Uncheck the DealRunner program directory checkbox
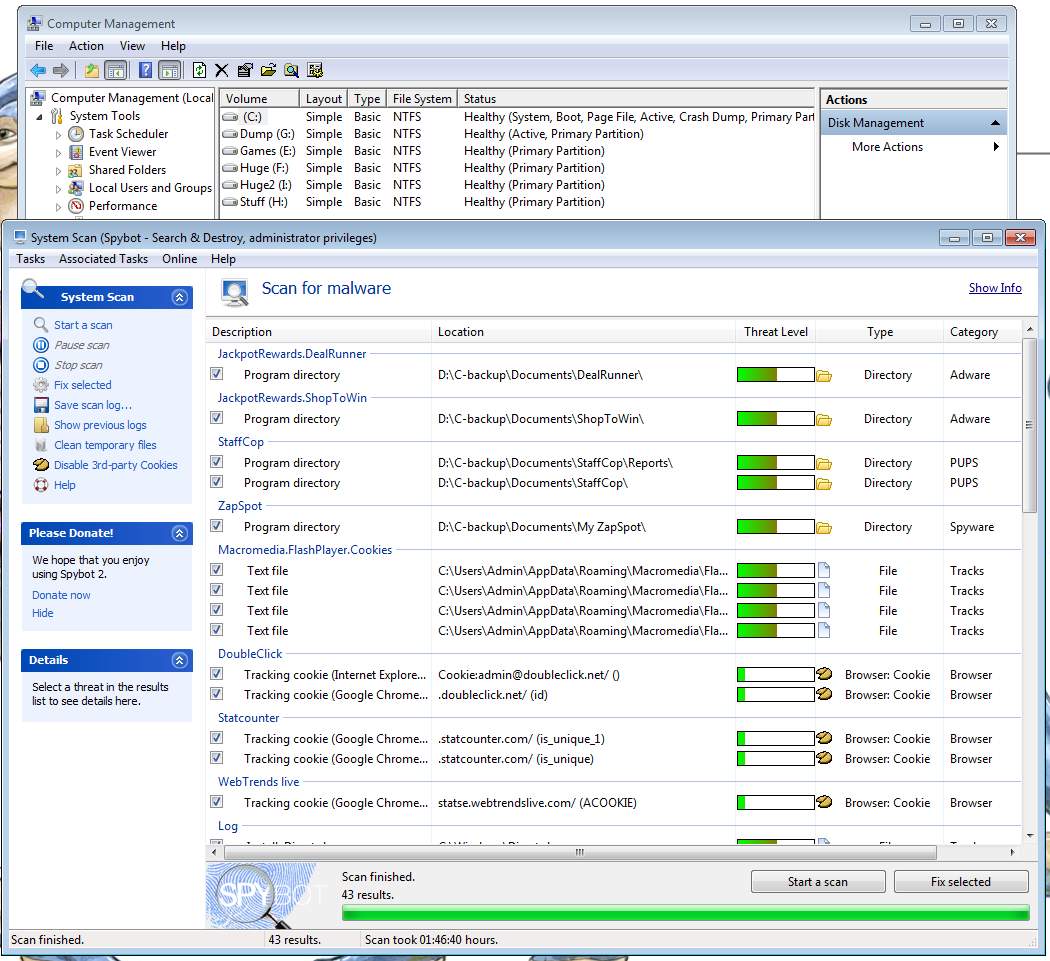 [x=216, y=374]
